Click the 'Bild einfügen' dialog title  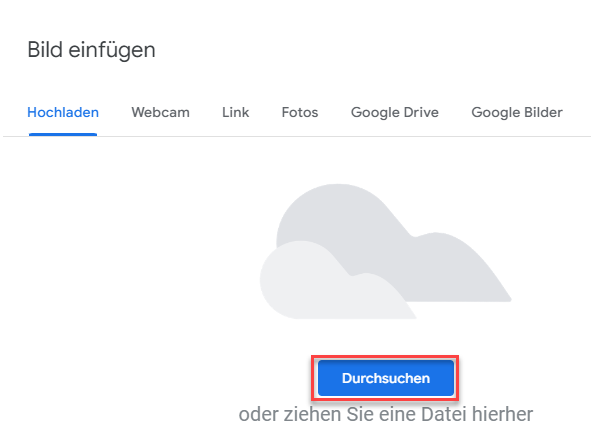coord(91,50)
